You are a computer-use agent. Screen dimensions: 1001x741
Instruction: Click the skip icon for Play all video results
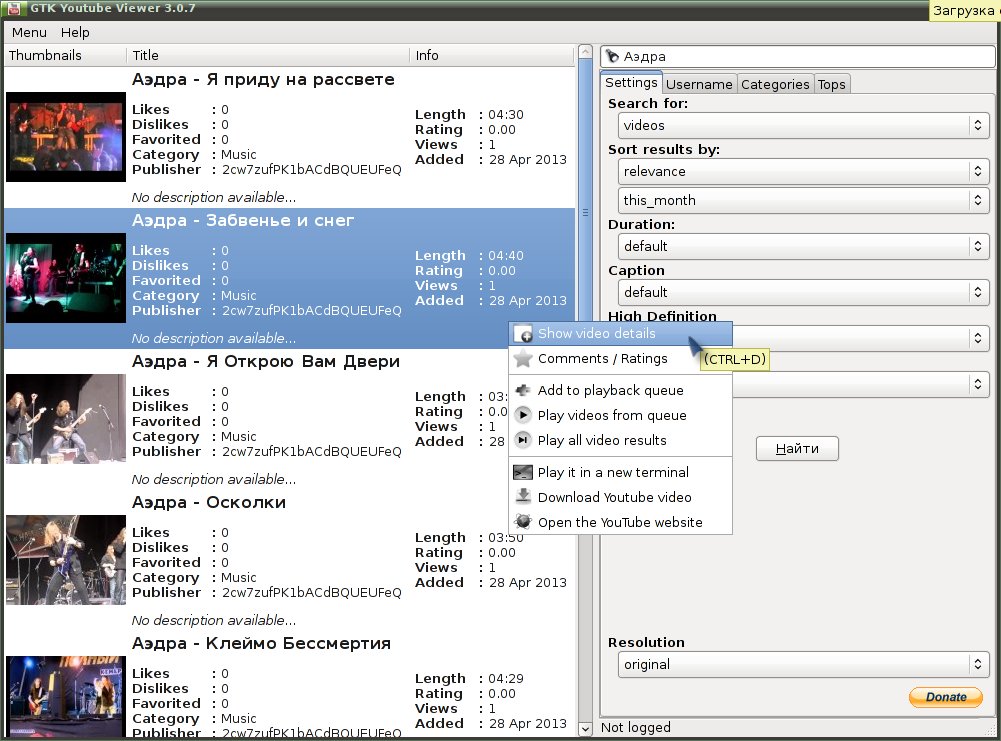click(x=523, y=440)
